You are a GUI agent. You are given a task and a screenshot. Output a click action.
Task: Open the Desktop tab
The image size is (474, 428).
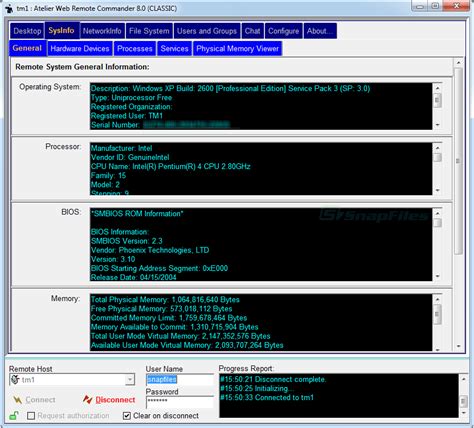27,31
